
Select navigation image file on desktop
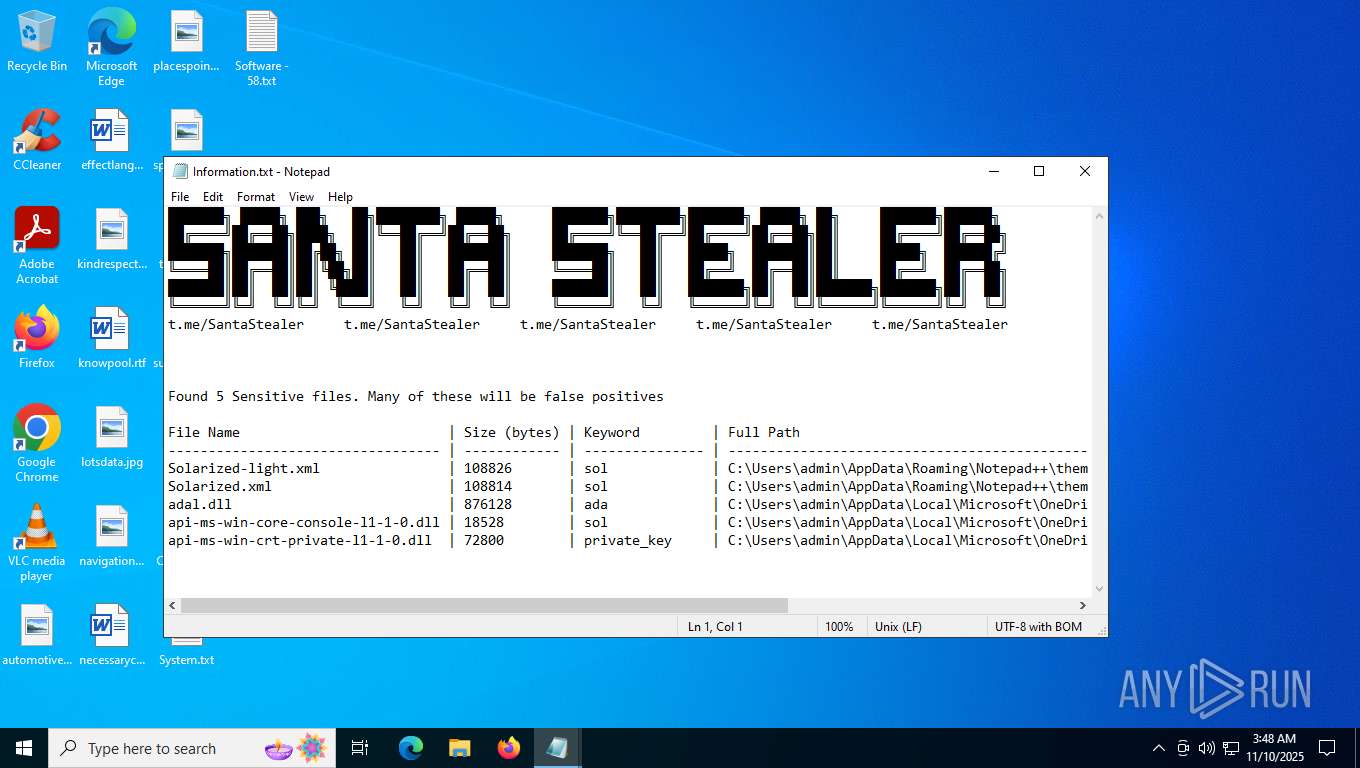pos(111,536)
